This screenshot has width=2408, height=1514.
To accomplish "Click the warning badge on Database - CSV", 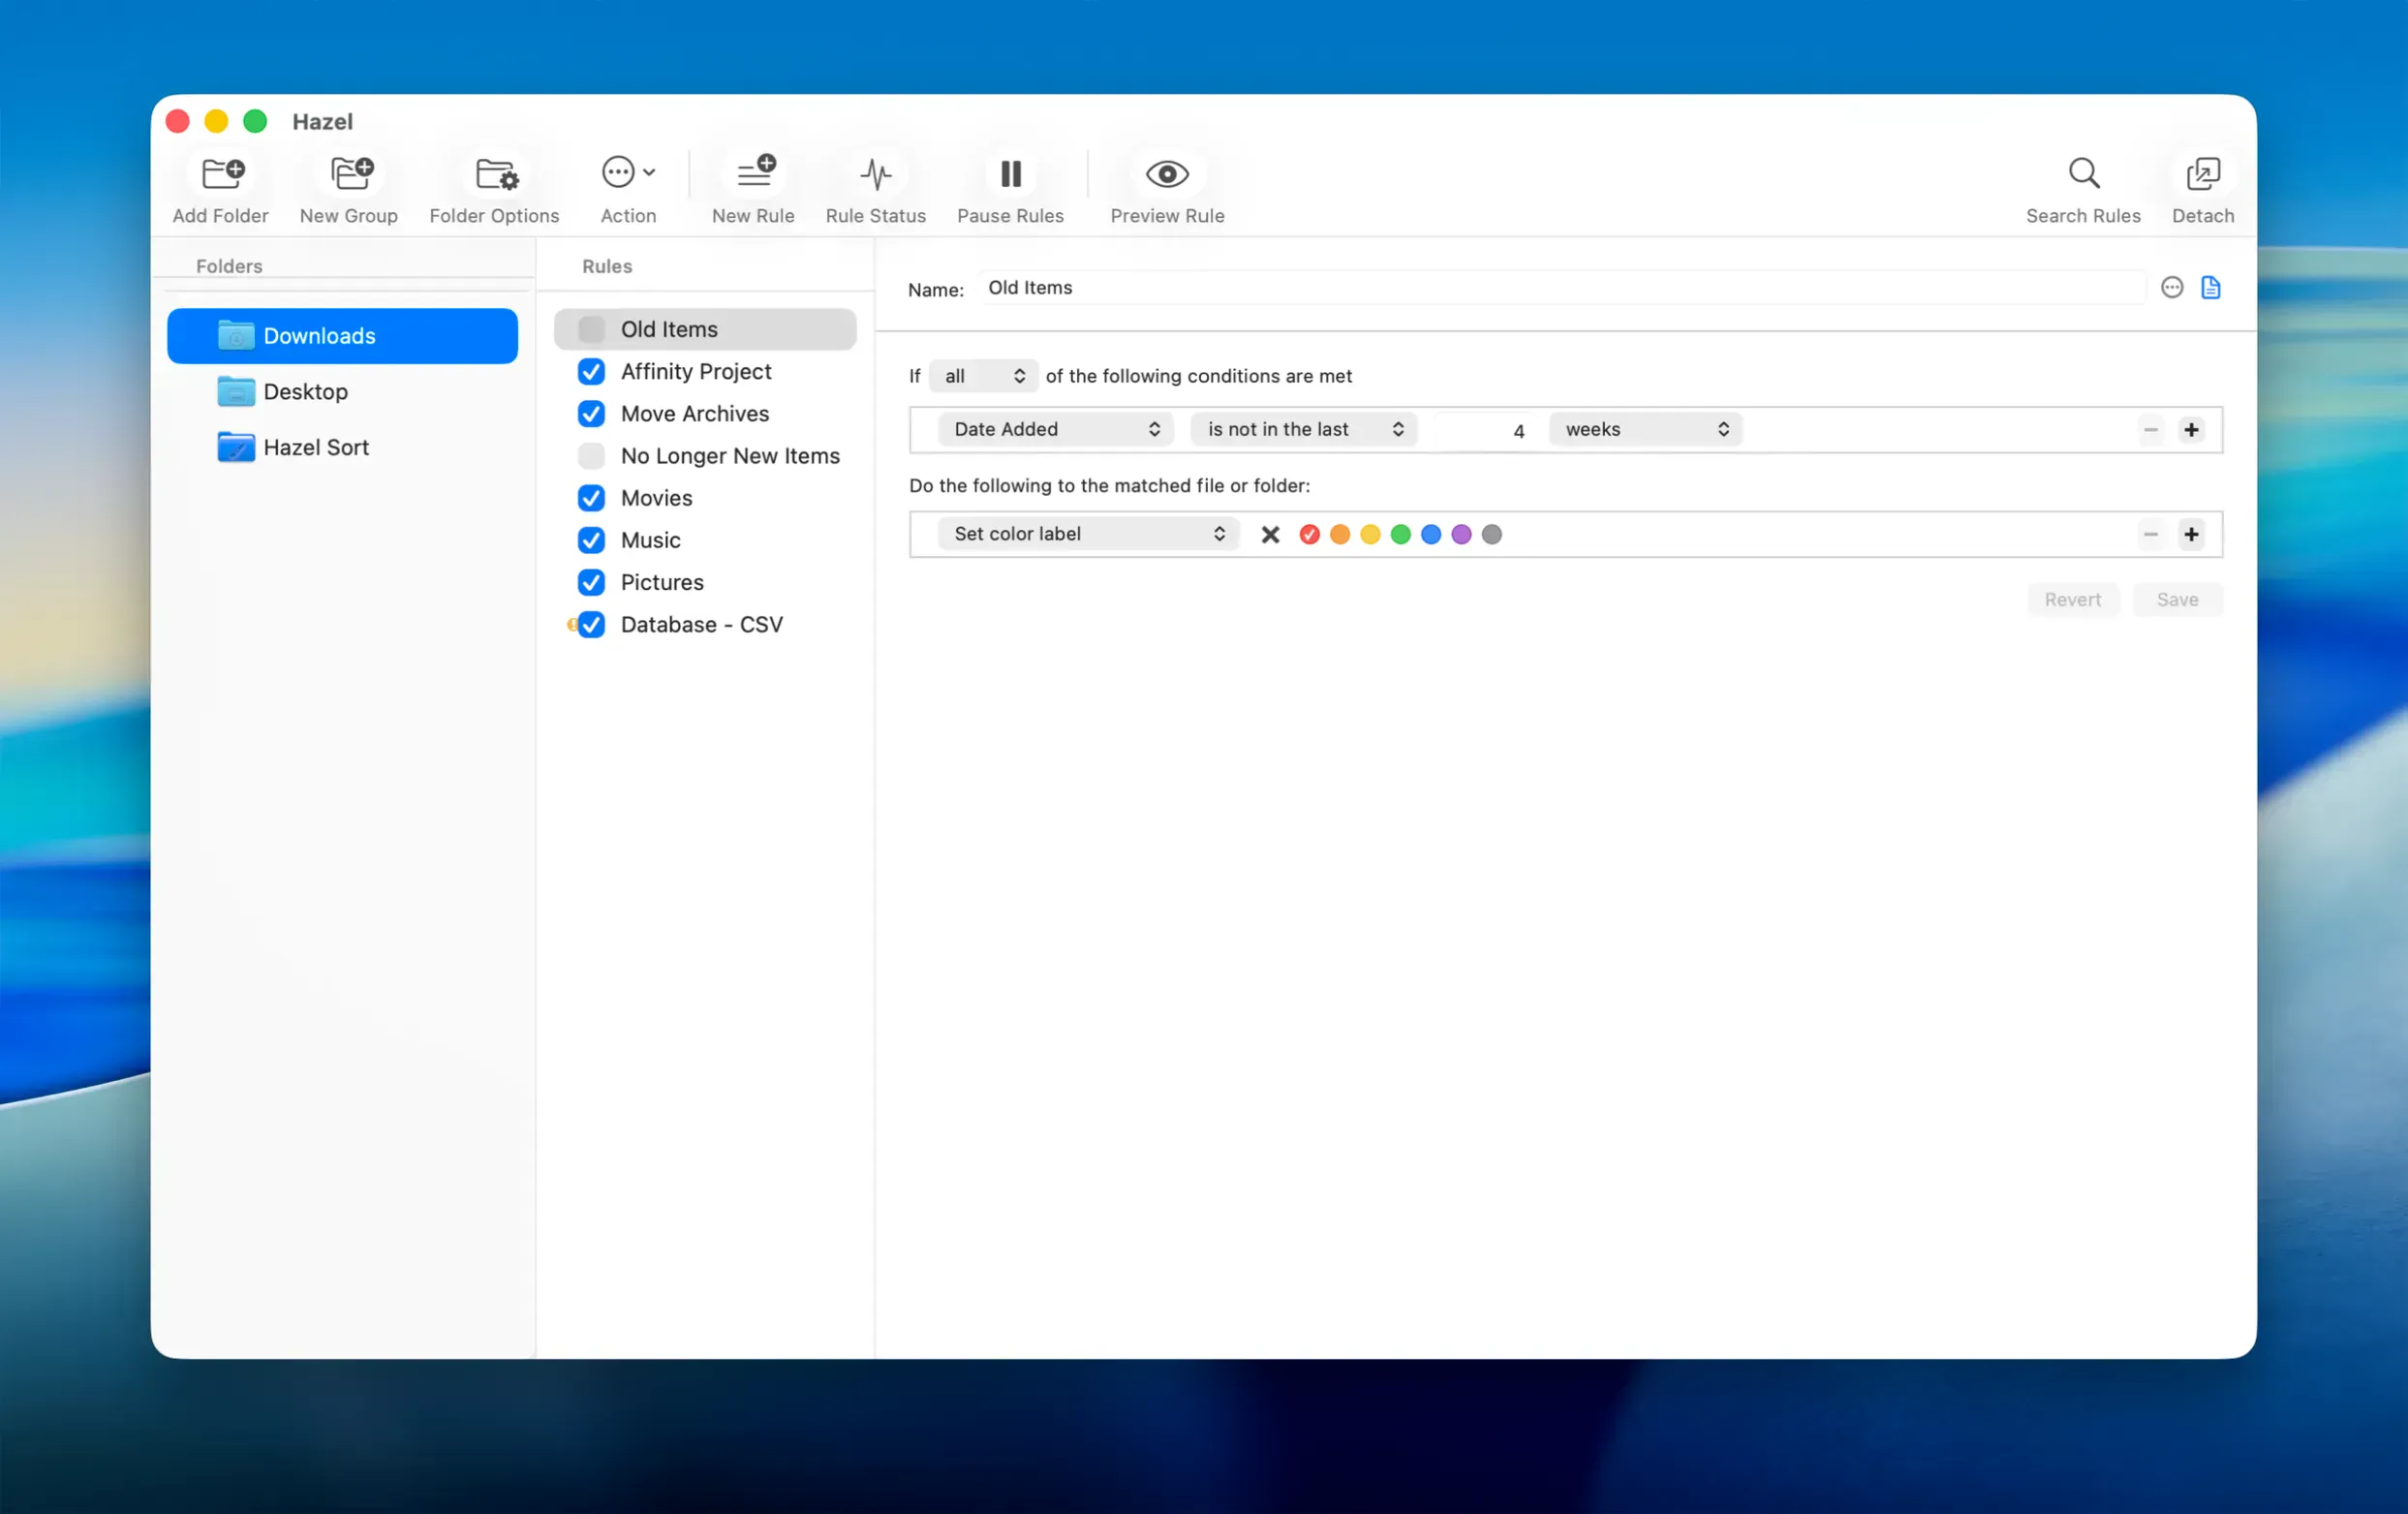I will (x=571, y=625).
